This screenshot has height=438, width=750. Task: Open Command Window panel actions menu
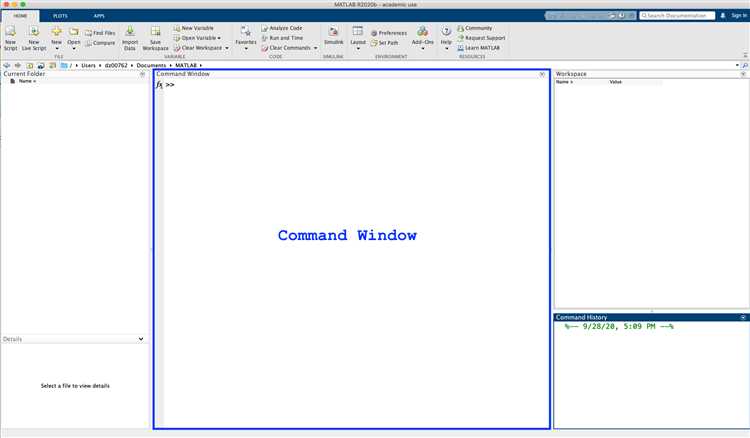542,74
